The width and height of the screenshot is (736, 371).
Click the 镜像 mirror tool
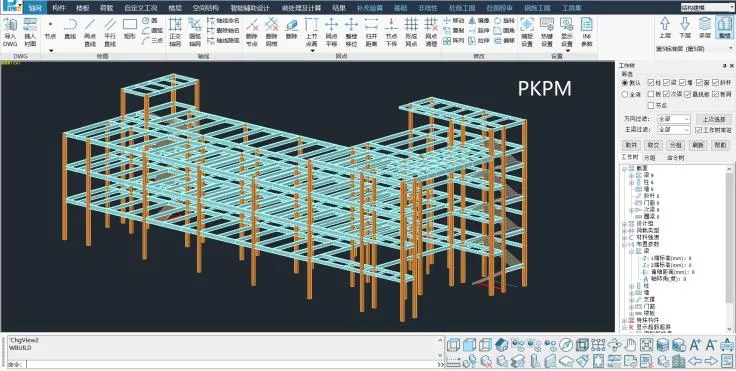tap(479, 21)
